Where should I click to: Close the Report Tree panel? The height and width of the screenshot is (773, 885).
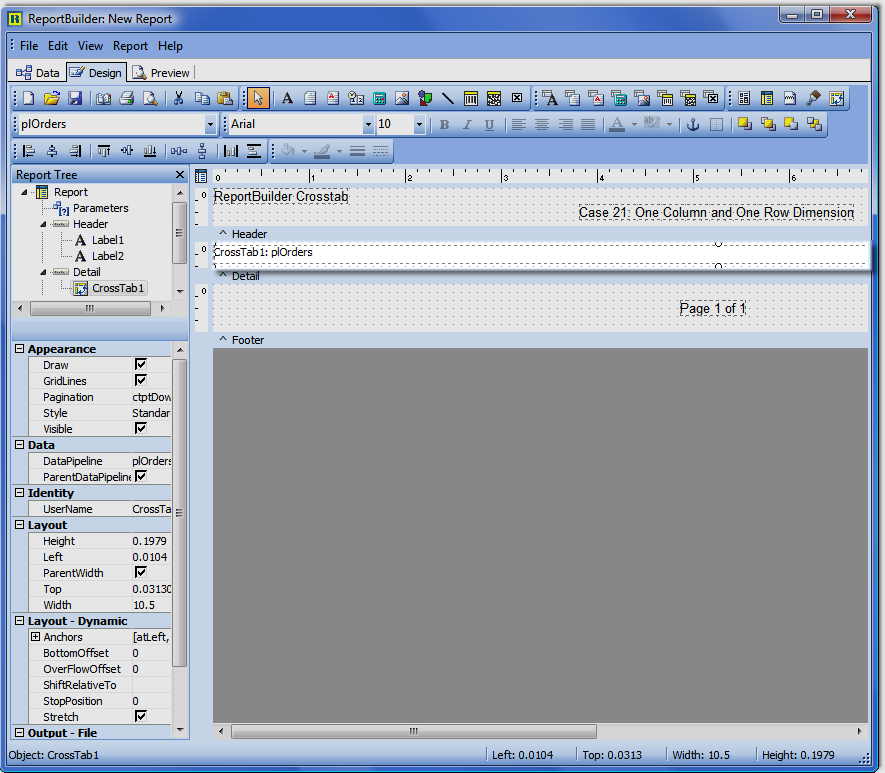[180, 175]
